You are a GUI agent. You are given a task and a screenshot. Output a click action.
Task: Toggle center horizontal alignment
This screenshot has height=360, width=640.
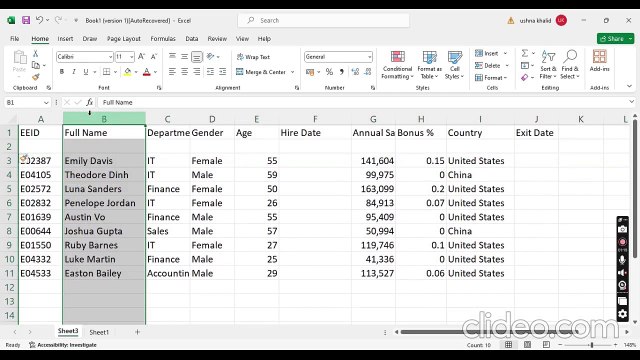184,72
